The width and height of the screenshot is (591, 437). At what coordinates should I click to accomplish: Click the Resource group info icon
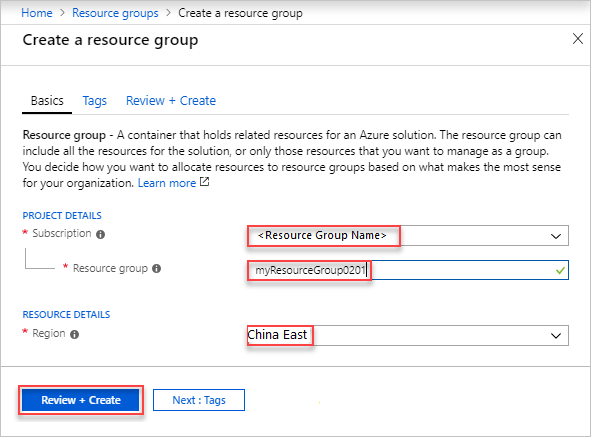tap(156, 268)
